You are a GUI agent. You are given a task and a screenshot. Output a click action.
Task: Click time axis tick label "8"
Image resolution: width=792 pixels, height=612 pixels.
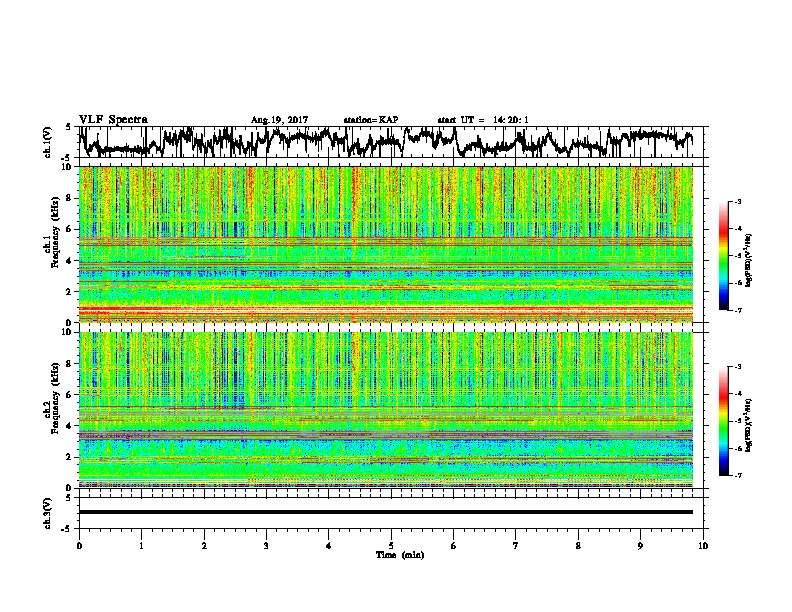tap(578, 545)
